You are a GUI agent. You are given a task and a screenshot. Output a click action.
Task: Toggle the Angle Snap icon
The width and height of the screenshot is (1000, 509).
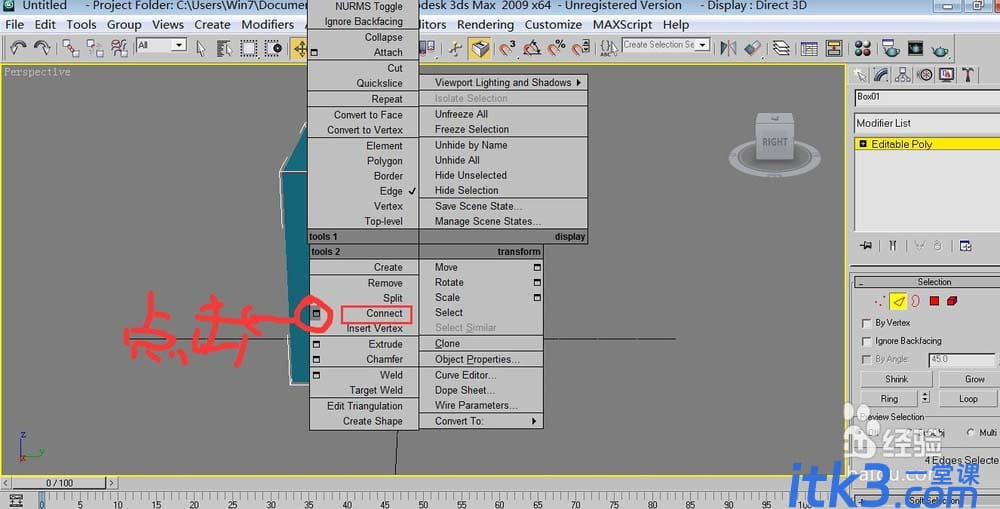(x=533, y=48)
